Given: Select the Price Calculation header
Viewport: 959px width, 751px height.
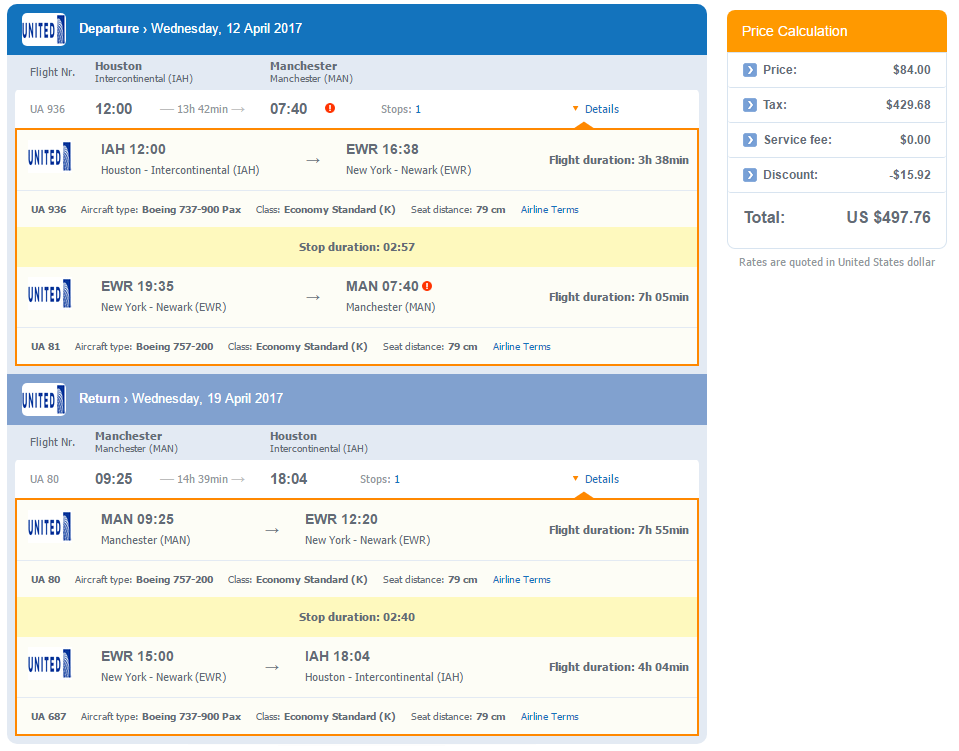Looking at the screenshot, I should (836, 31).
